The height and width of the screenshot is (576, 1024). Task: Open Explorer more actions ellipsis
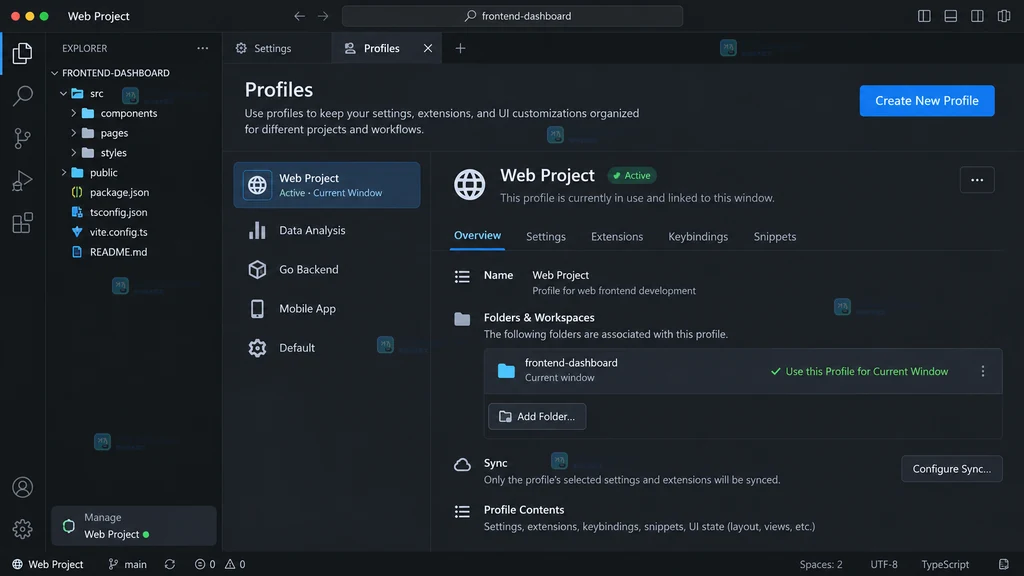pos(202,48)
